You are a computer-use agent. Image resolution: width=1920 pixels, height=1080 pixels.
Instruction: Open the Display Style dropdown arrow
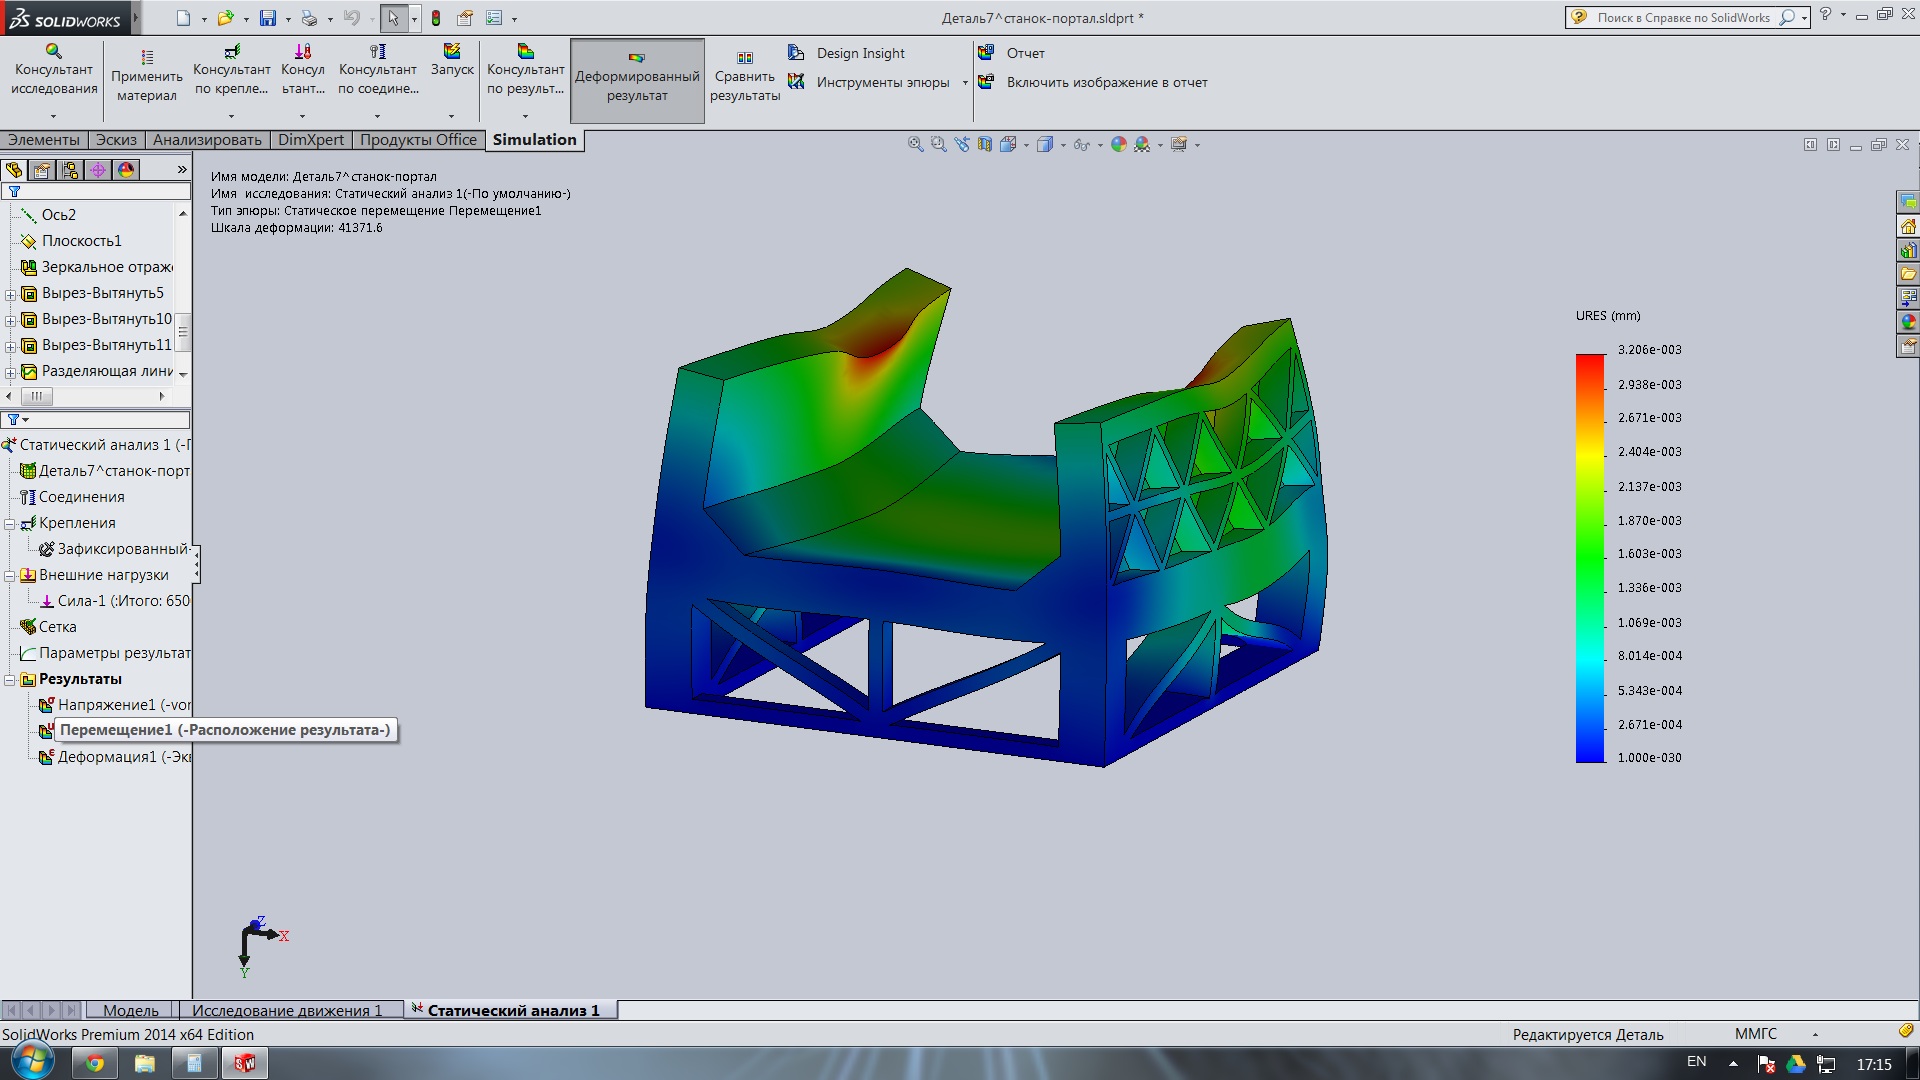[x=1062, y=146]
